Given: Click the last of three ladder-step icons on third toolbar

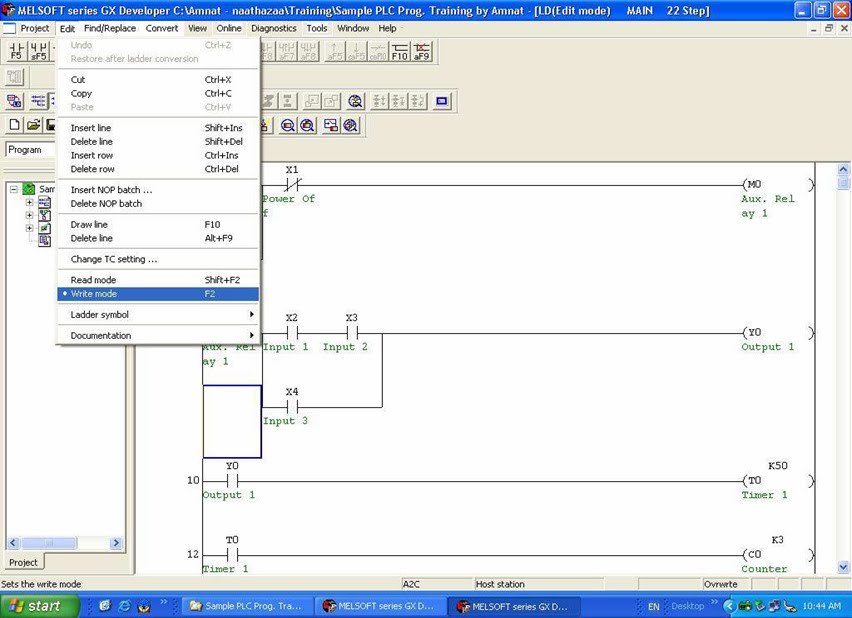Looking at the screenshot, I should click(x=418, y=101).
